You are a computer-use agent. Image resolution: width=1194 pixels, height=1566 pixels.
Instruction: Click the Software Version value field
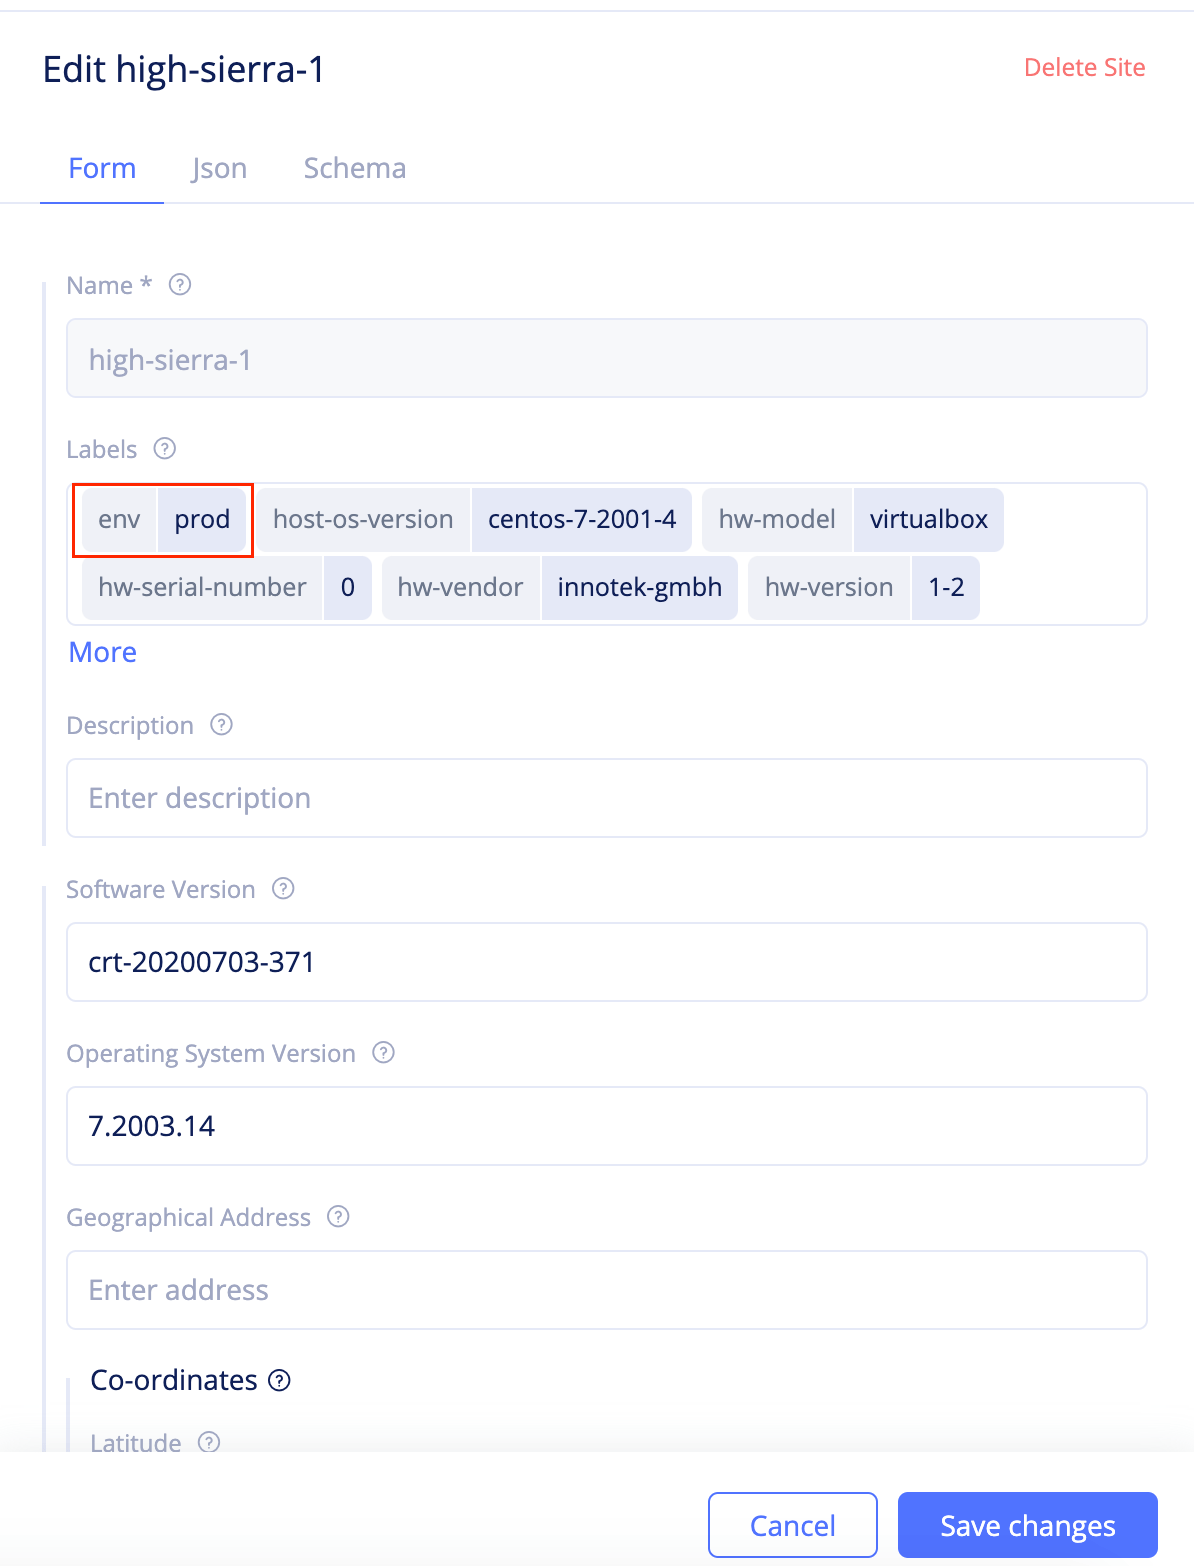(x=606, y=962)
